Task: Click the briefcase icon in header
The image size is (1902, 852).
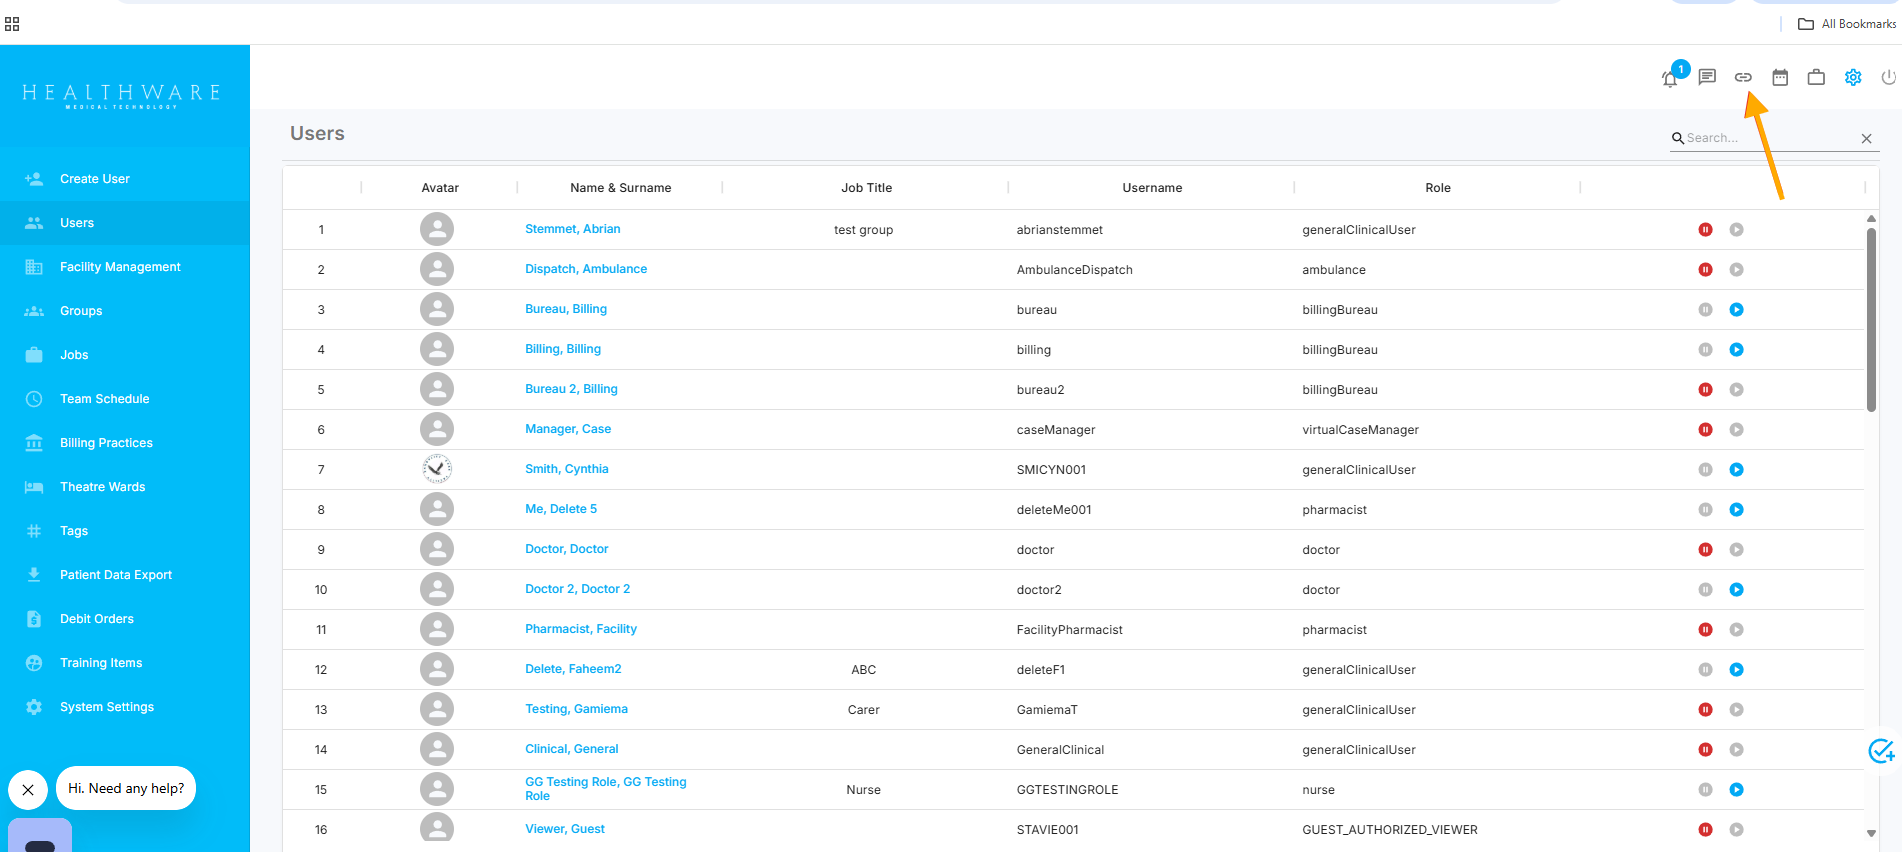Action: coord(1816,77)
